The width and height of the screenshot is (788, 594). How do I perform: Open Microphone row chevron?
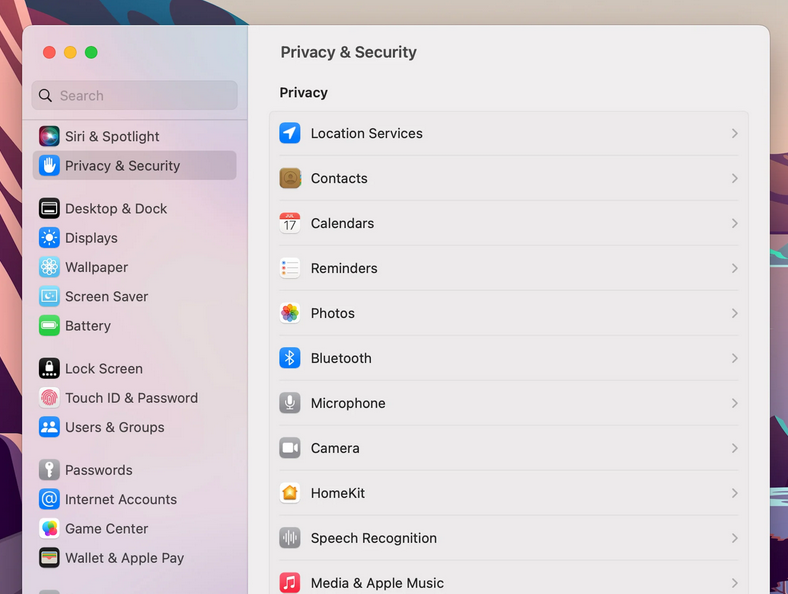735,403
